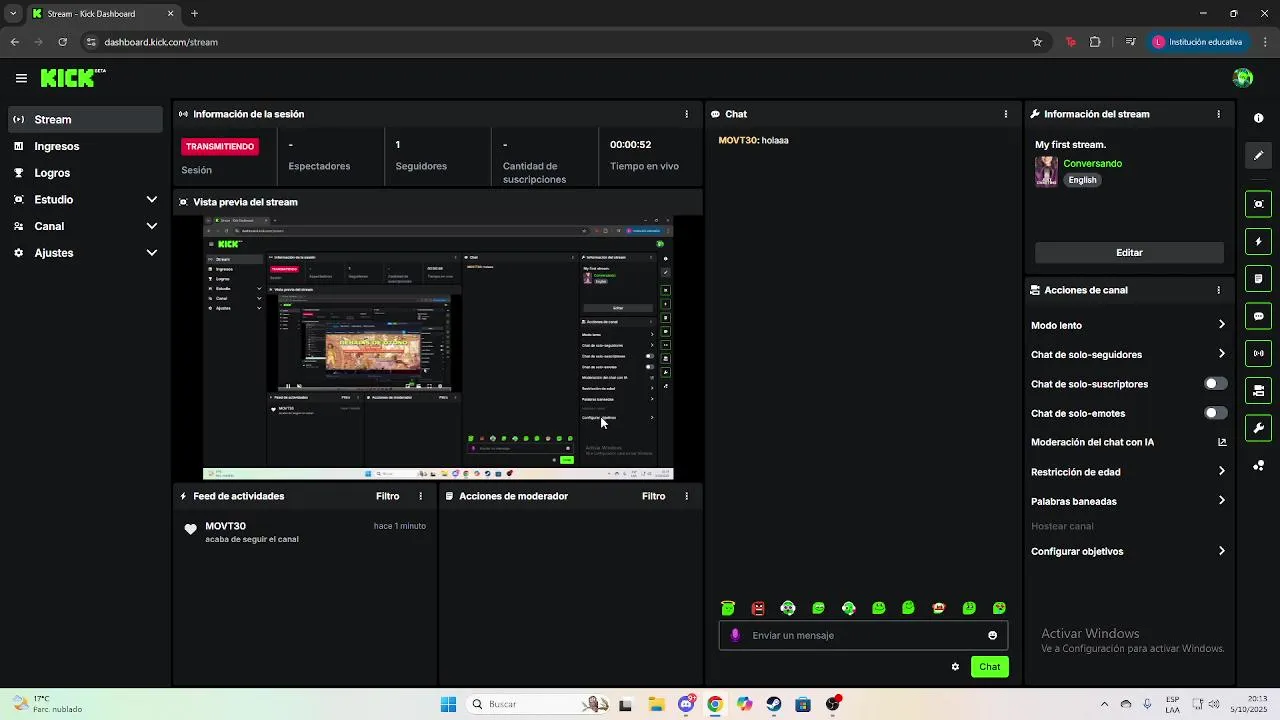Toggle the broadcast signal widget icon in sidebar

(1258, 353)
